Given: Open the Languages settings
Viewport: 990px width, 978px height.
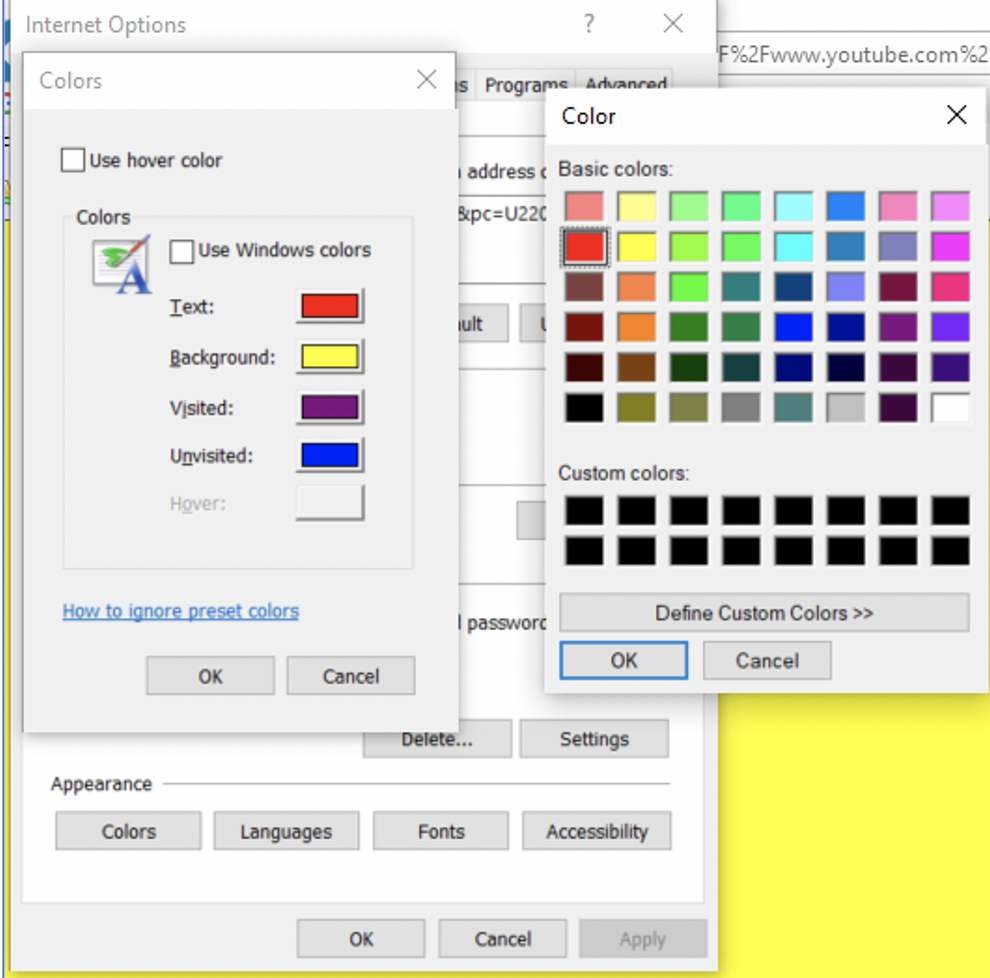Looking at the screenshot, I should pos(286,831).
